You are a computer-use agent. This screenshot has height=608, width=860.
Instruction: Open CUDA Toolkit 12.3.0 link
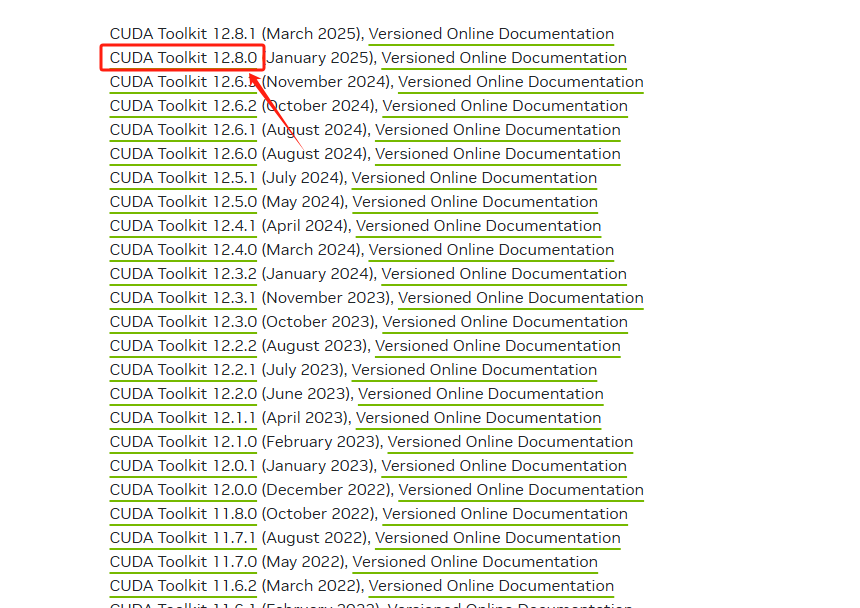(183, 322)
